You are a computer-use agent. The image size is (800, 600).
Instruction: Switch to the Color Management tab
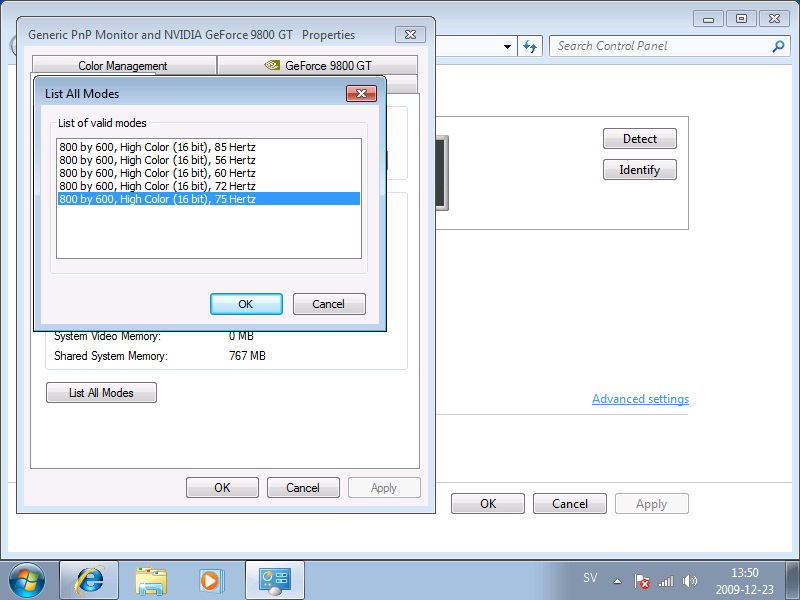tap(124, 64)
